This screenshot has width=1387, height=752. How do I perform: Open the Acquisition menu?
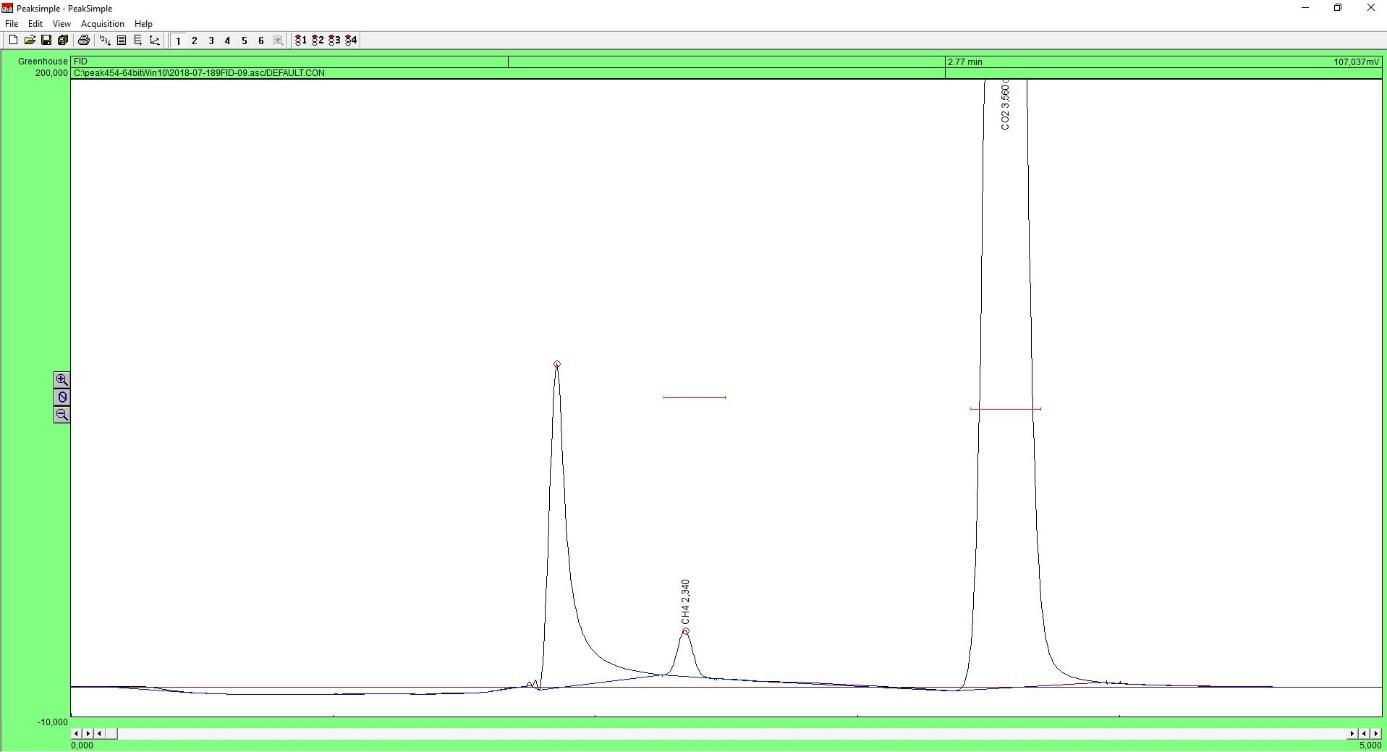pos(103,23)
